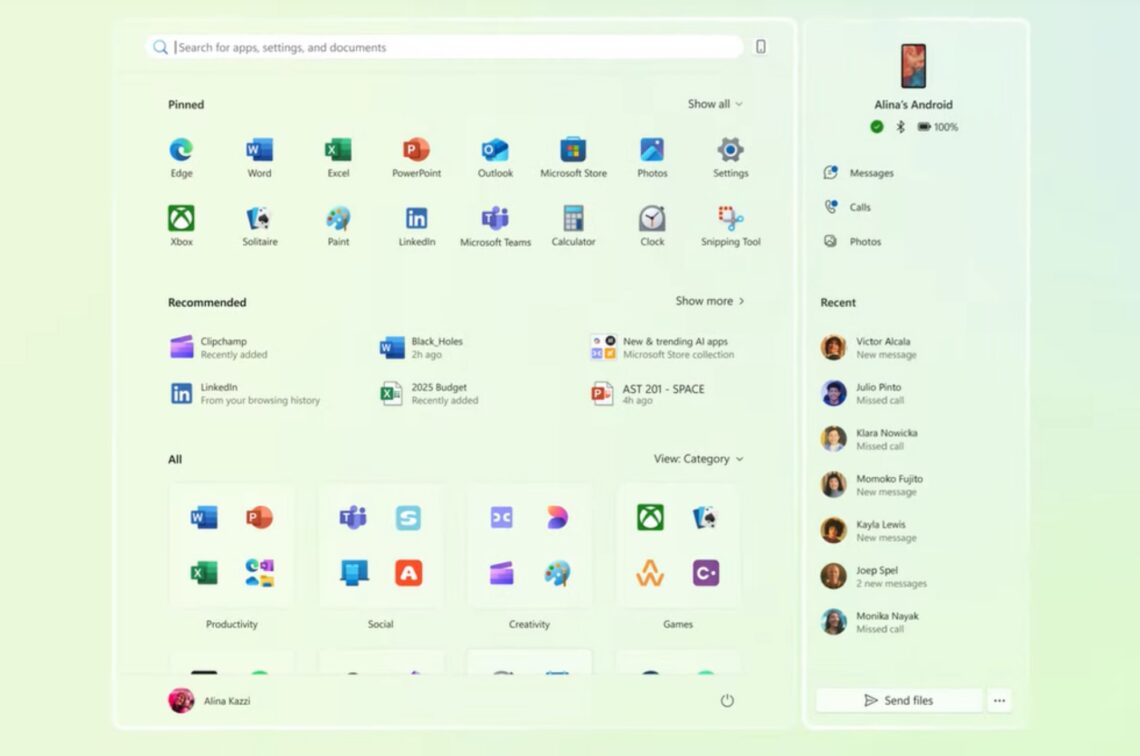
Task: Open Outlook from the pinned grid
Action: pyautogui.click(x=494, y=147)
